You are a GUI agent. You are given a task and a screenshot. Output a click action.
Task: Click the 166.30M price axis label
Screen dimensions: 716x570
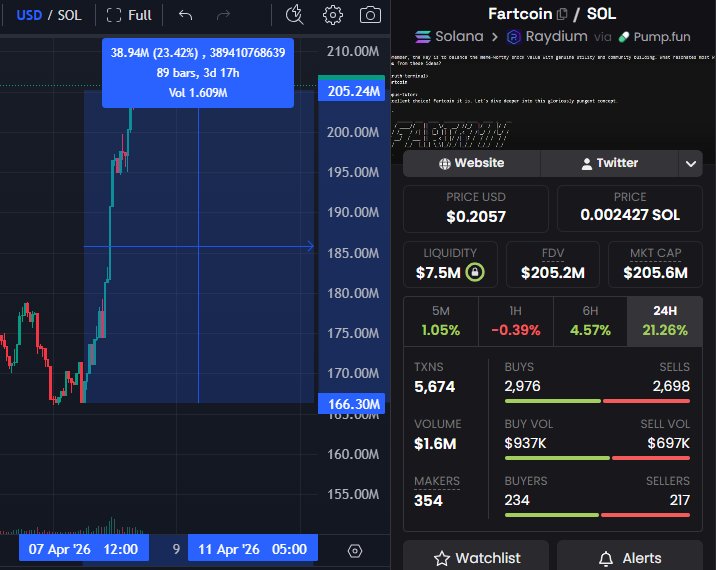coord(352,404)
